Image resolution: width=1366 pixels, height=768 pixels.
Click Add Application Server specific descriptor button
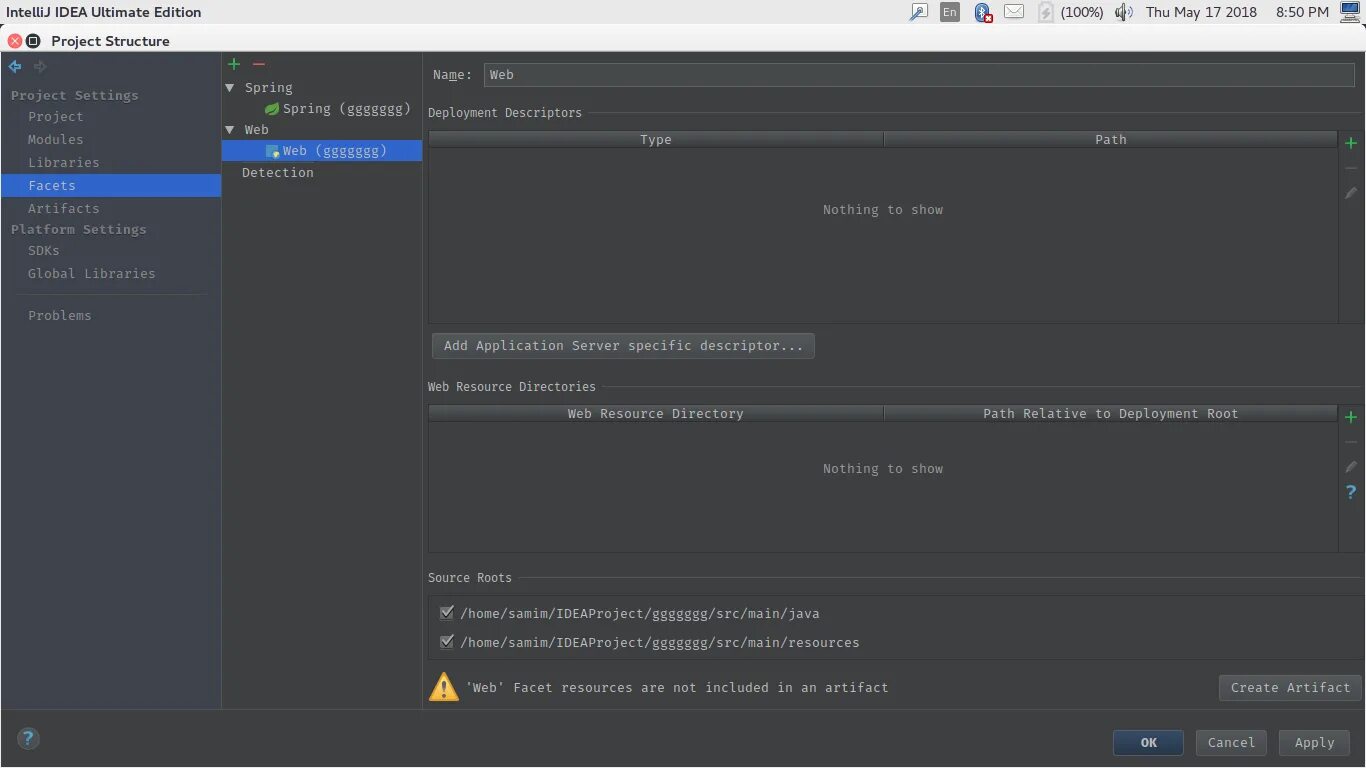click(623, 346)
